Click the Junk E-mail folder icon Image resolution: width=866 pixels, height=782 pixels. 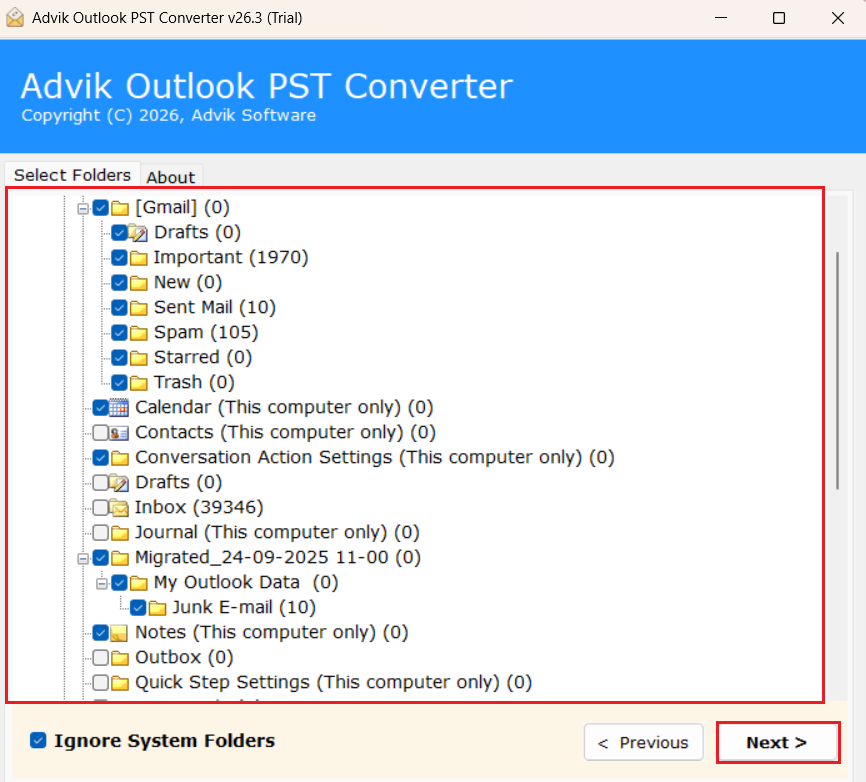[157, 609]
